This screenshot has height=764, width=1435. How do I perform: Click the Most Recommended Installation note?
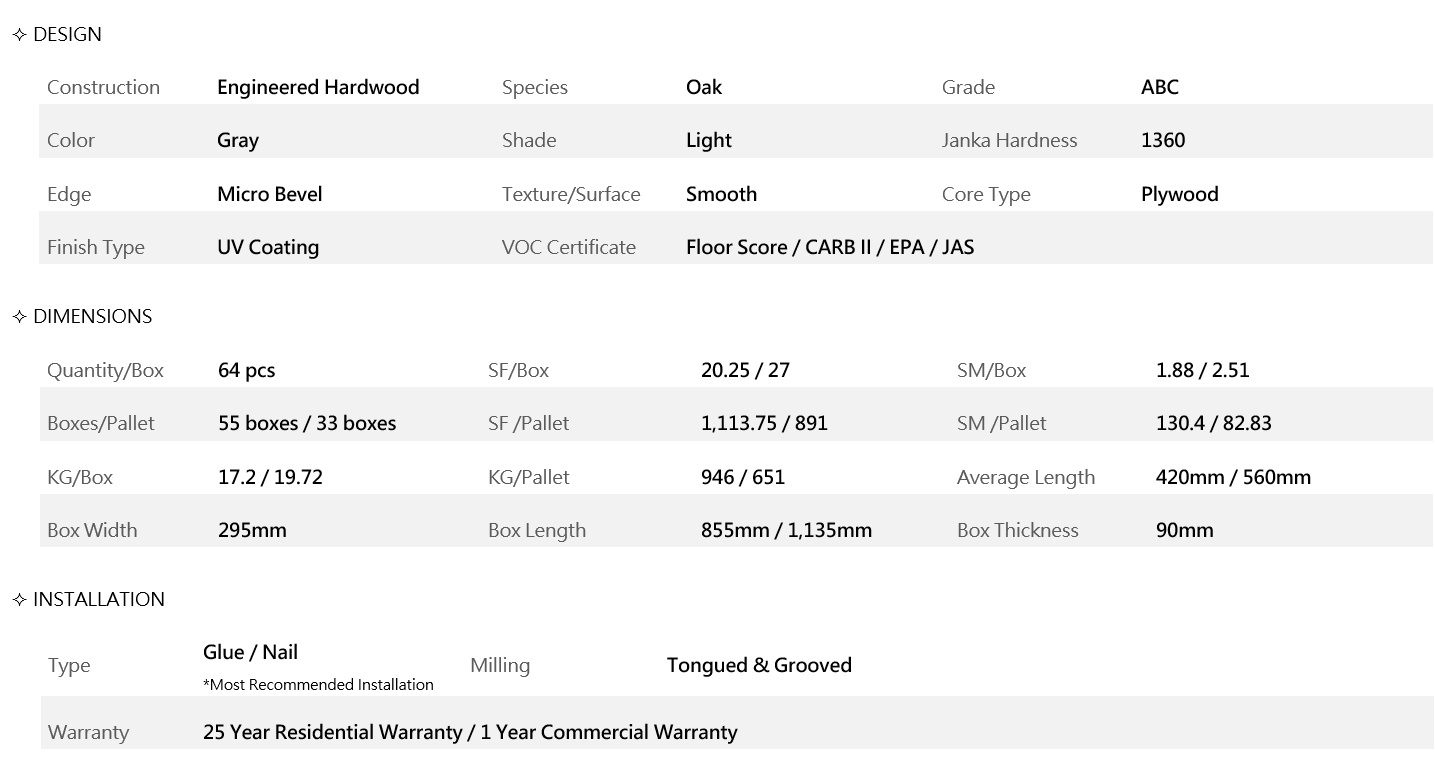coord(318,685)
